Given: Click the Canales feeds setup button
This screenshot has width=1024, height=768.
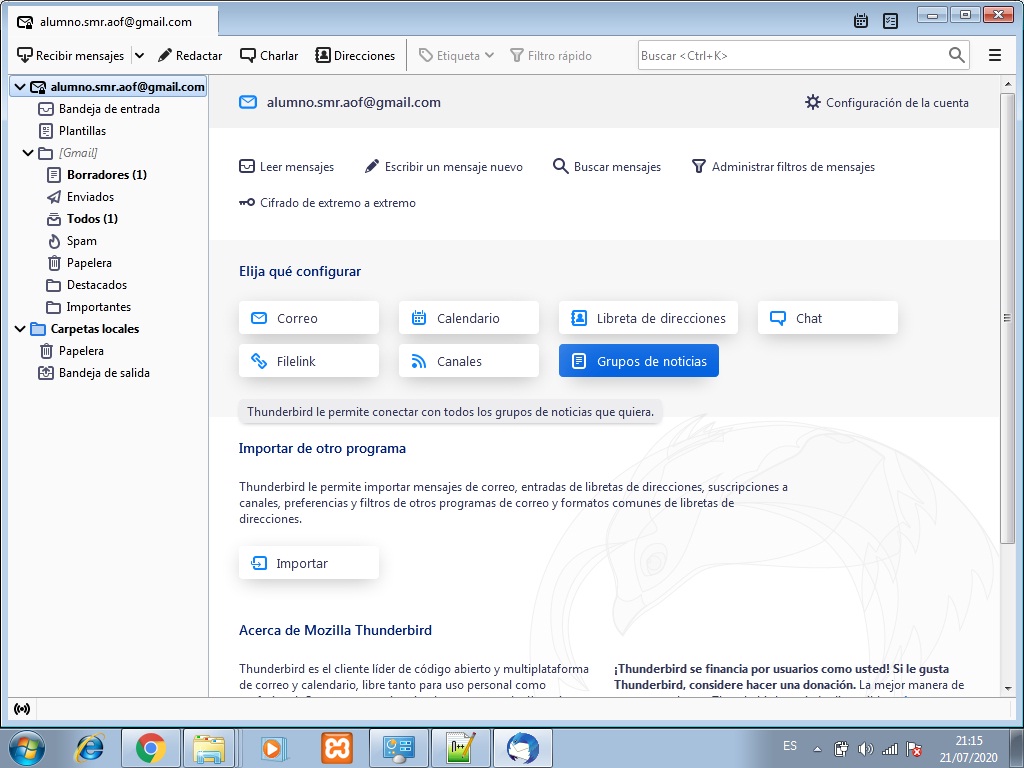Looking at the screenshot, I should [469, 361].
